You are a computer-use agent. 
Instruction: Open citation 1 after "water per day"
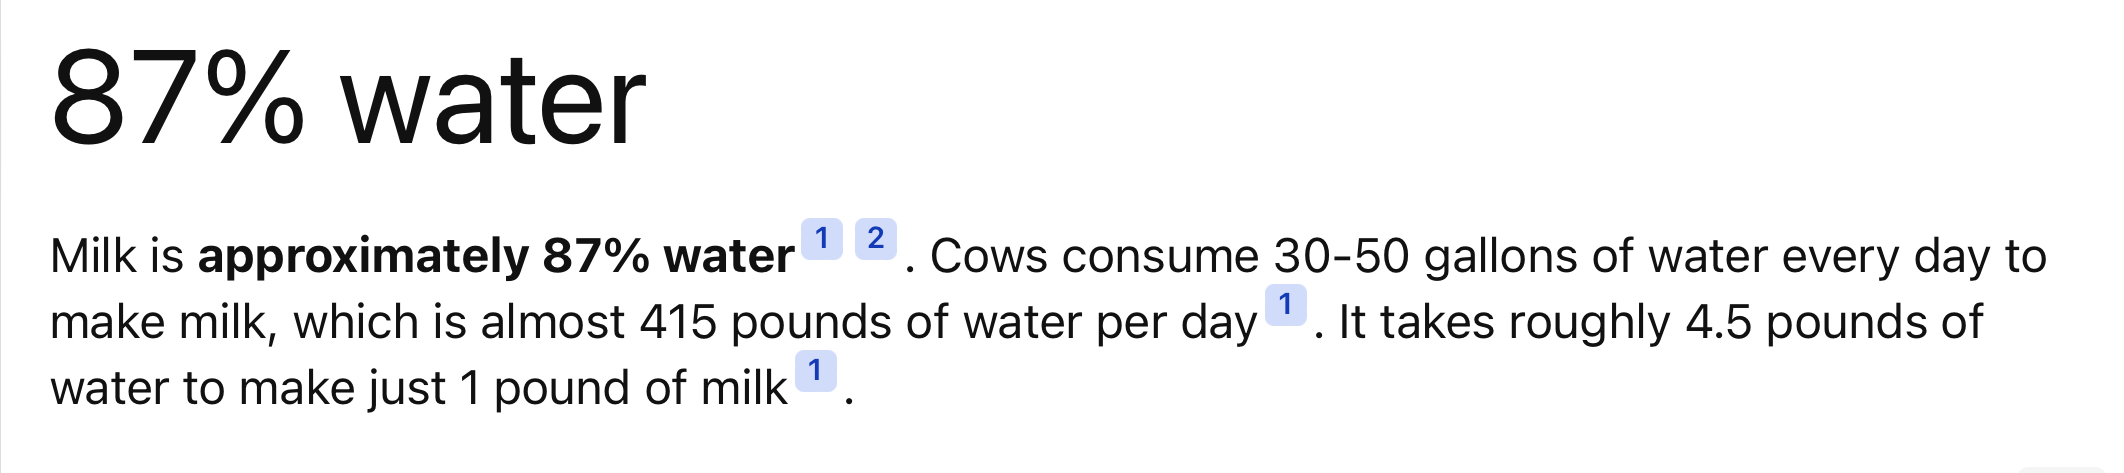click(1285, 304)
